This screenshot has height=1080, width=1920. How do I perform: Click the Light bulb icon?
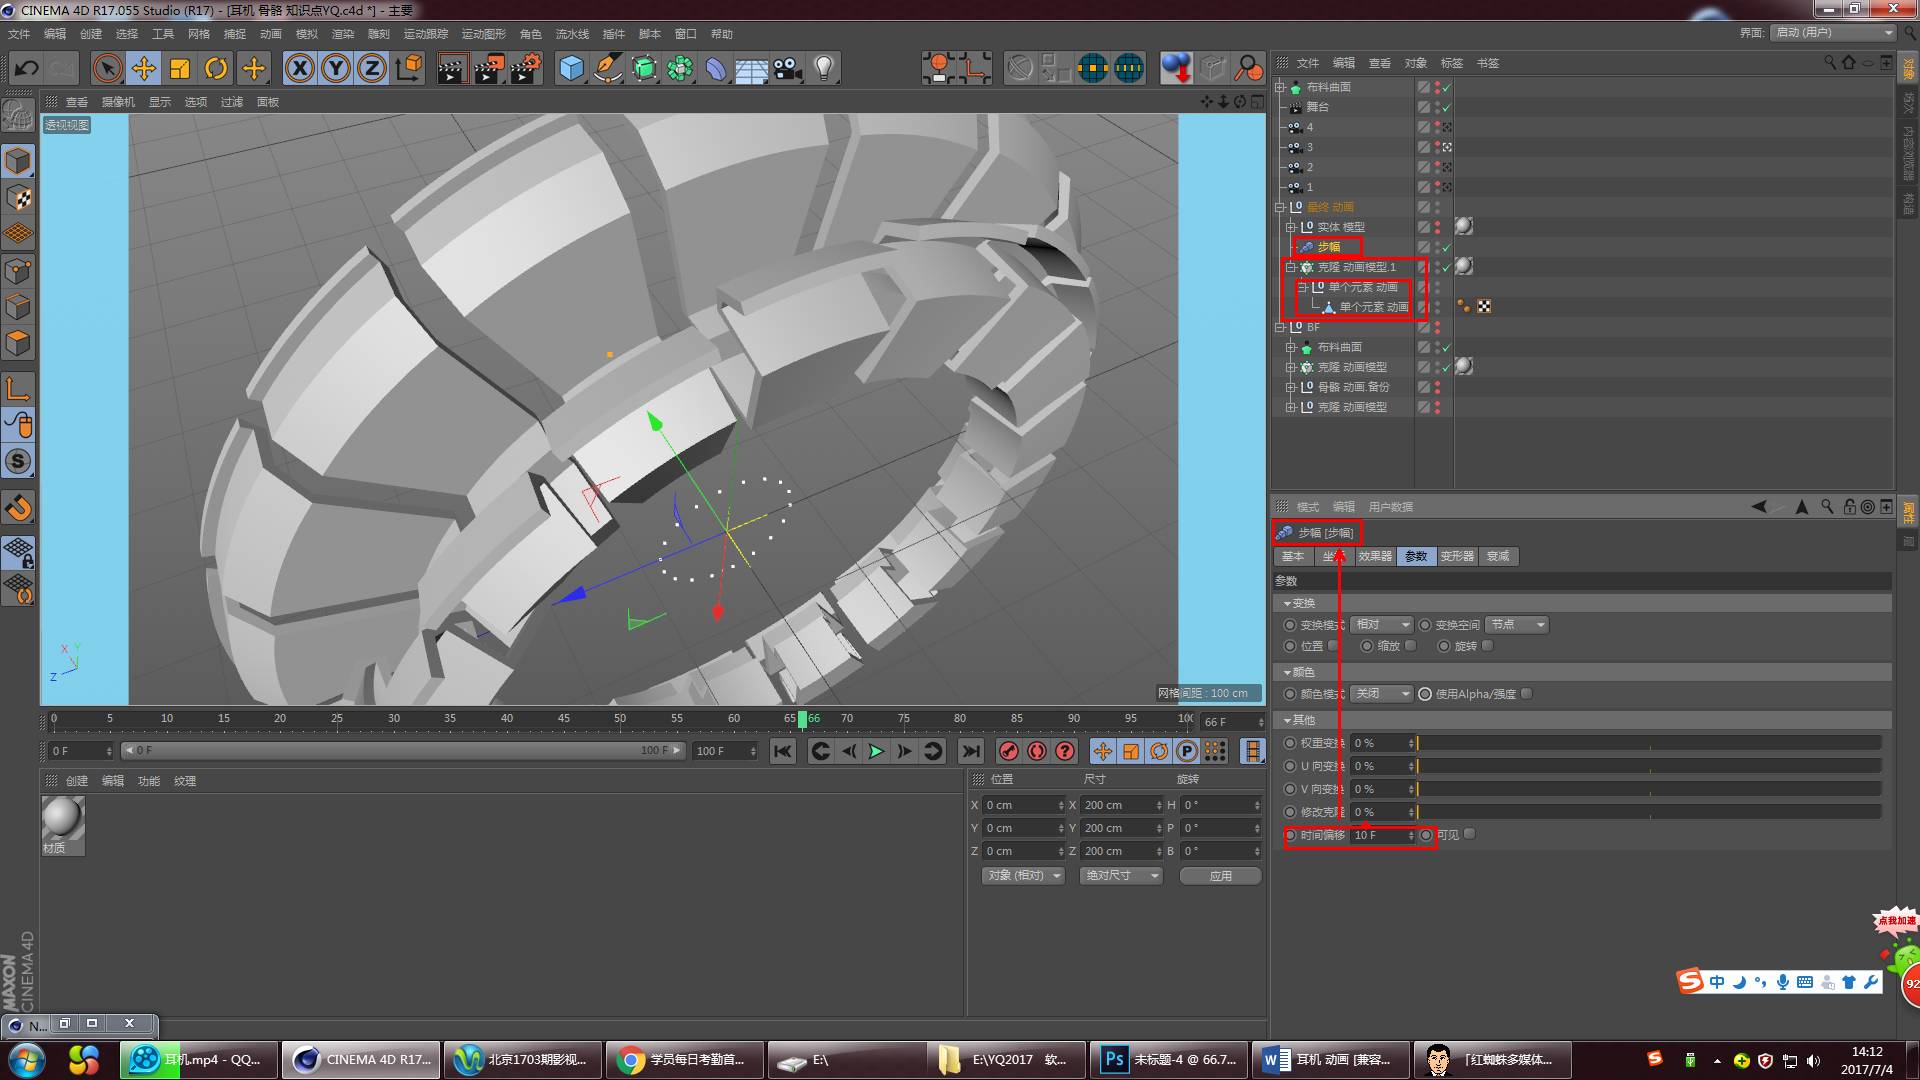click(824, 68)
